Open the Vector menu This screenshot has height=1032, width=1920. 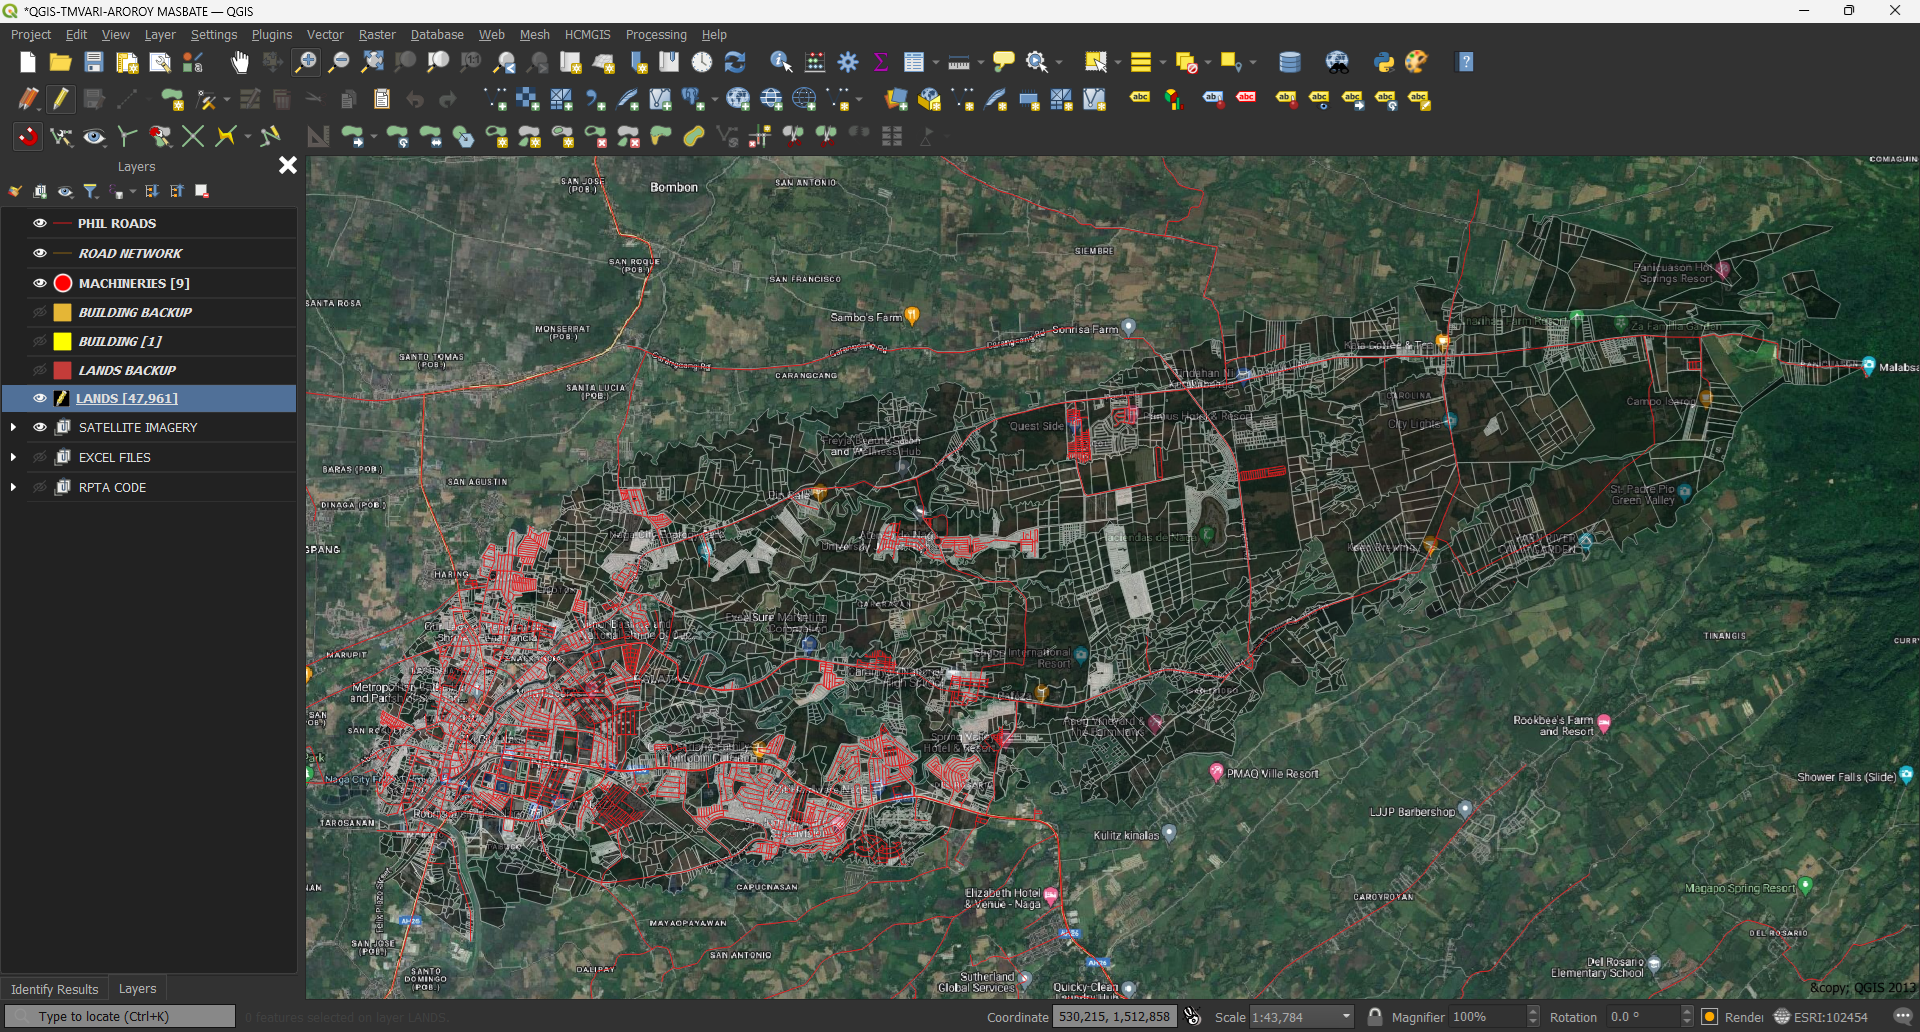pyautogui.click(x=325, y=34)
